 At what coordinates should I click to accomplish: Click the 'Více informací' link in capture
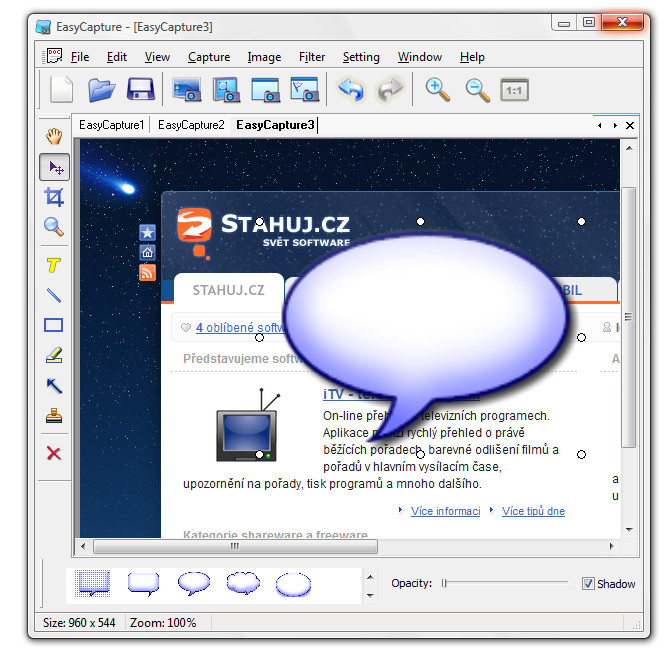(x=445, y=511)
